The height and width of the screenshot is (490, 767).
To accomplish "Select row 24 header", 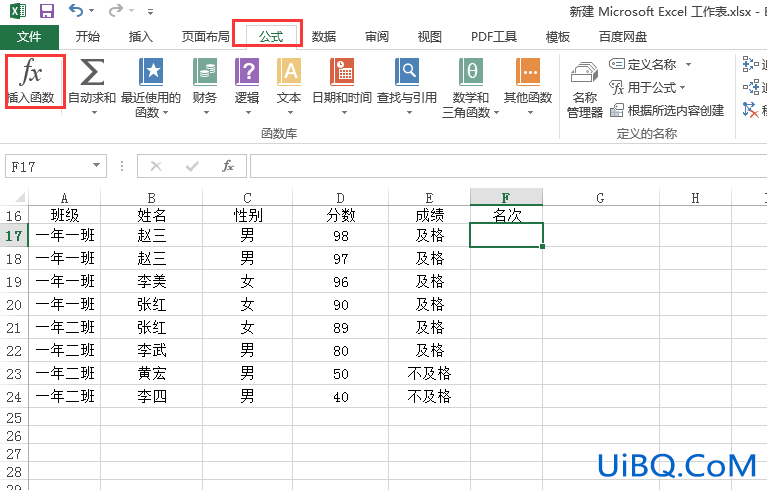I will 14,397.
